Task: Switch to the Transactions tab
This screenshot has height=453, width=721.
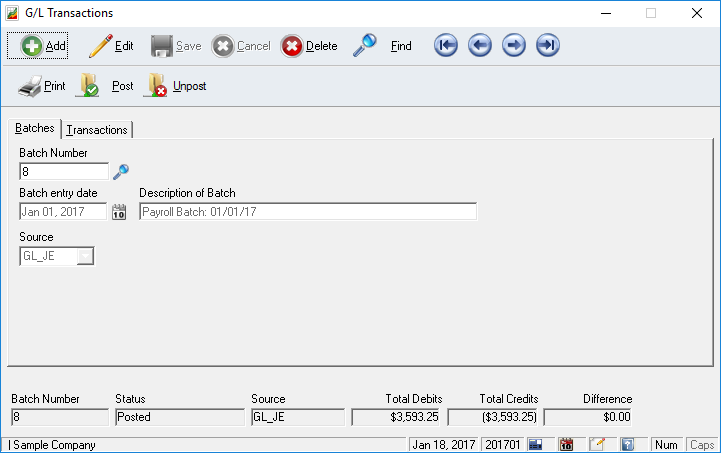Action: (x=97, y=130)
